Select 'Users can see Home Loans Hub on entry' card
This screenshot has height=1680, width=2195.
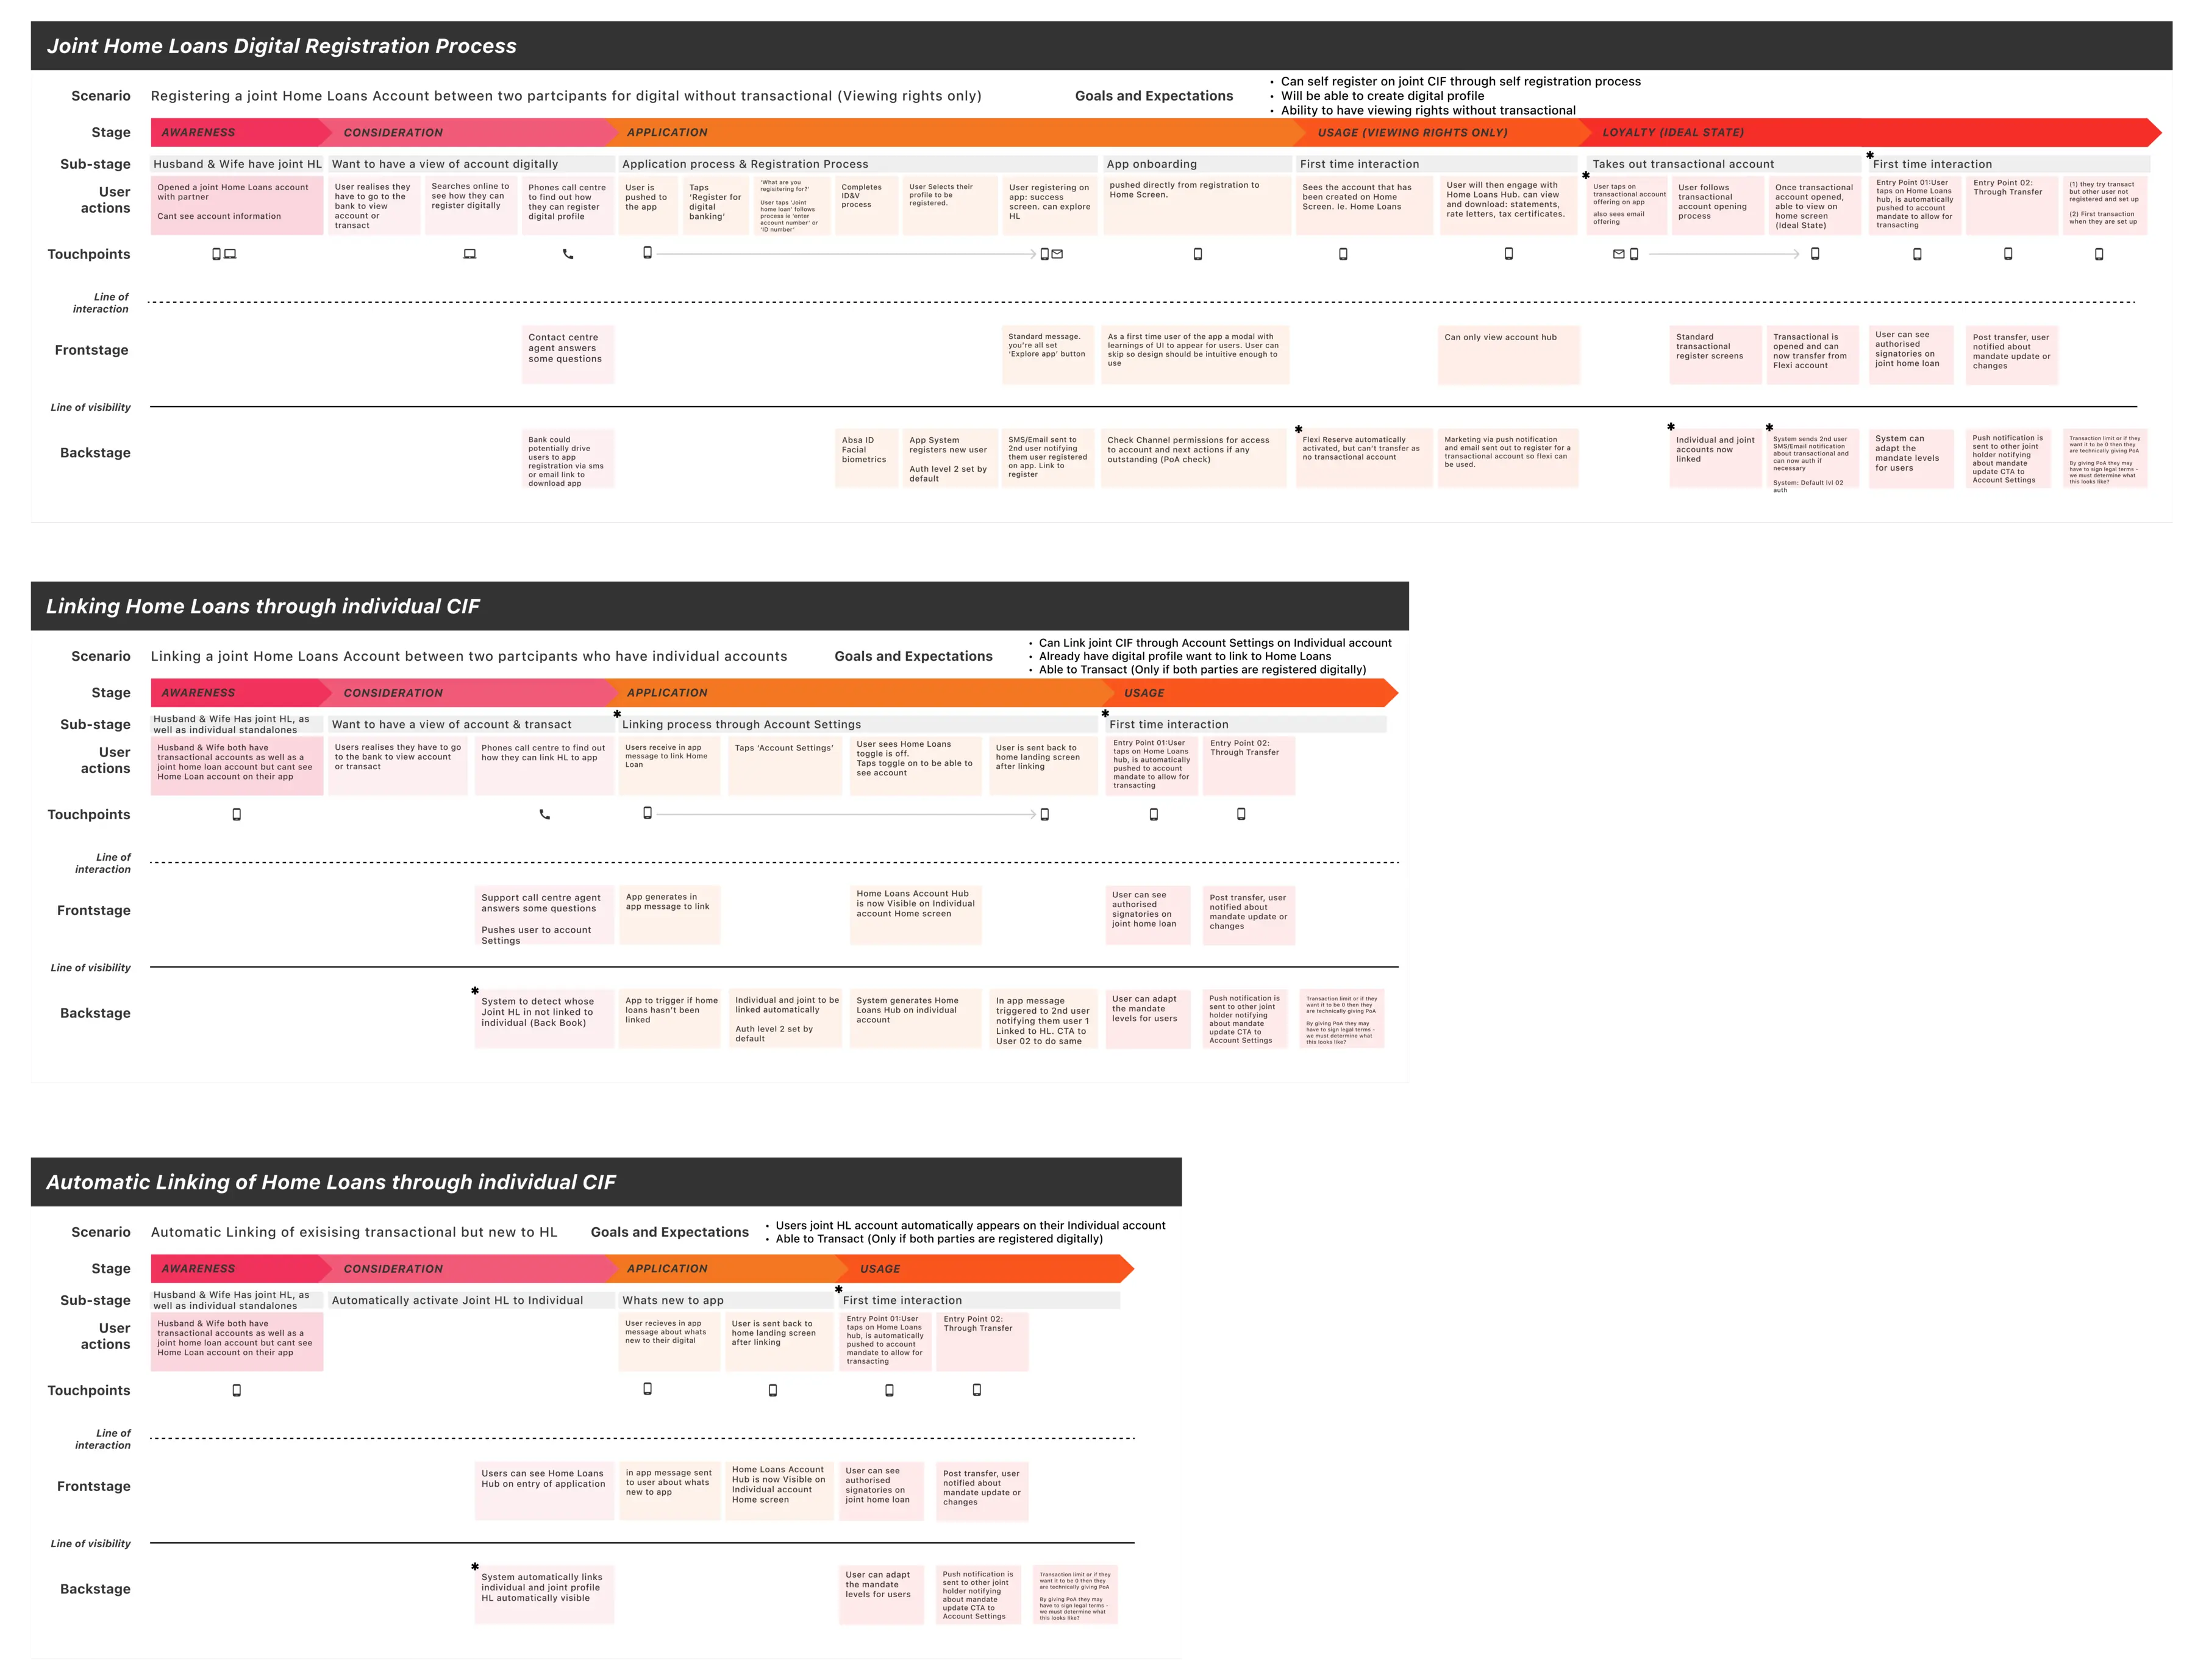tap(544, 1491)
